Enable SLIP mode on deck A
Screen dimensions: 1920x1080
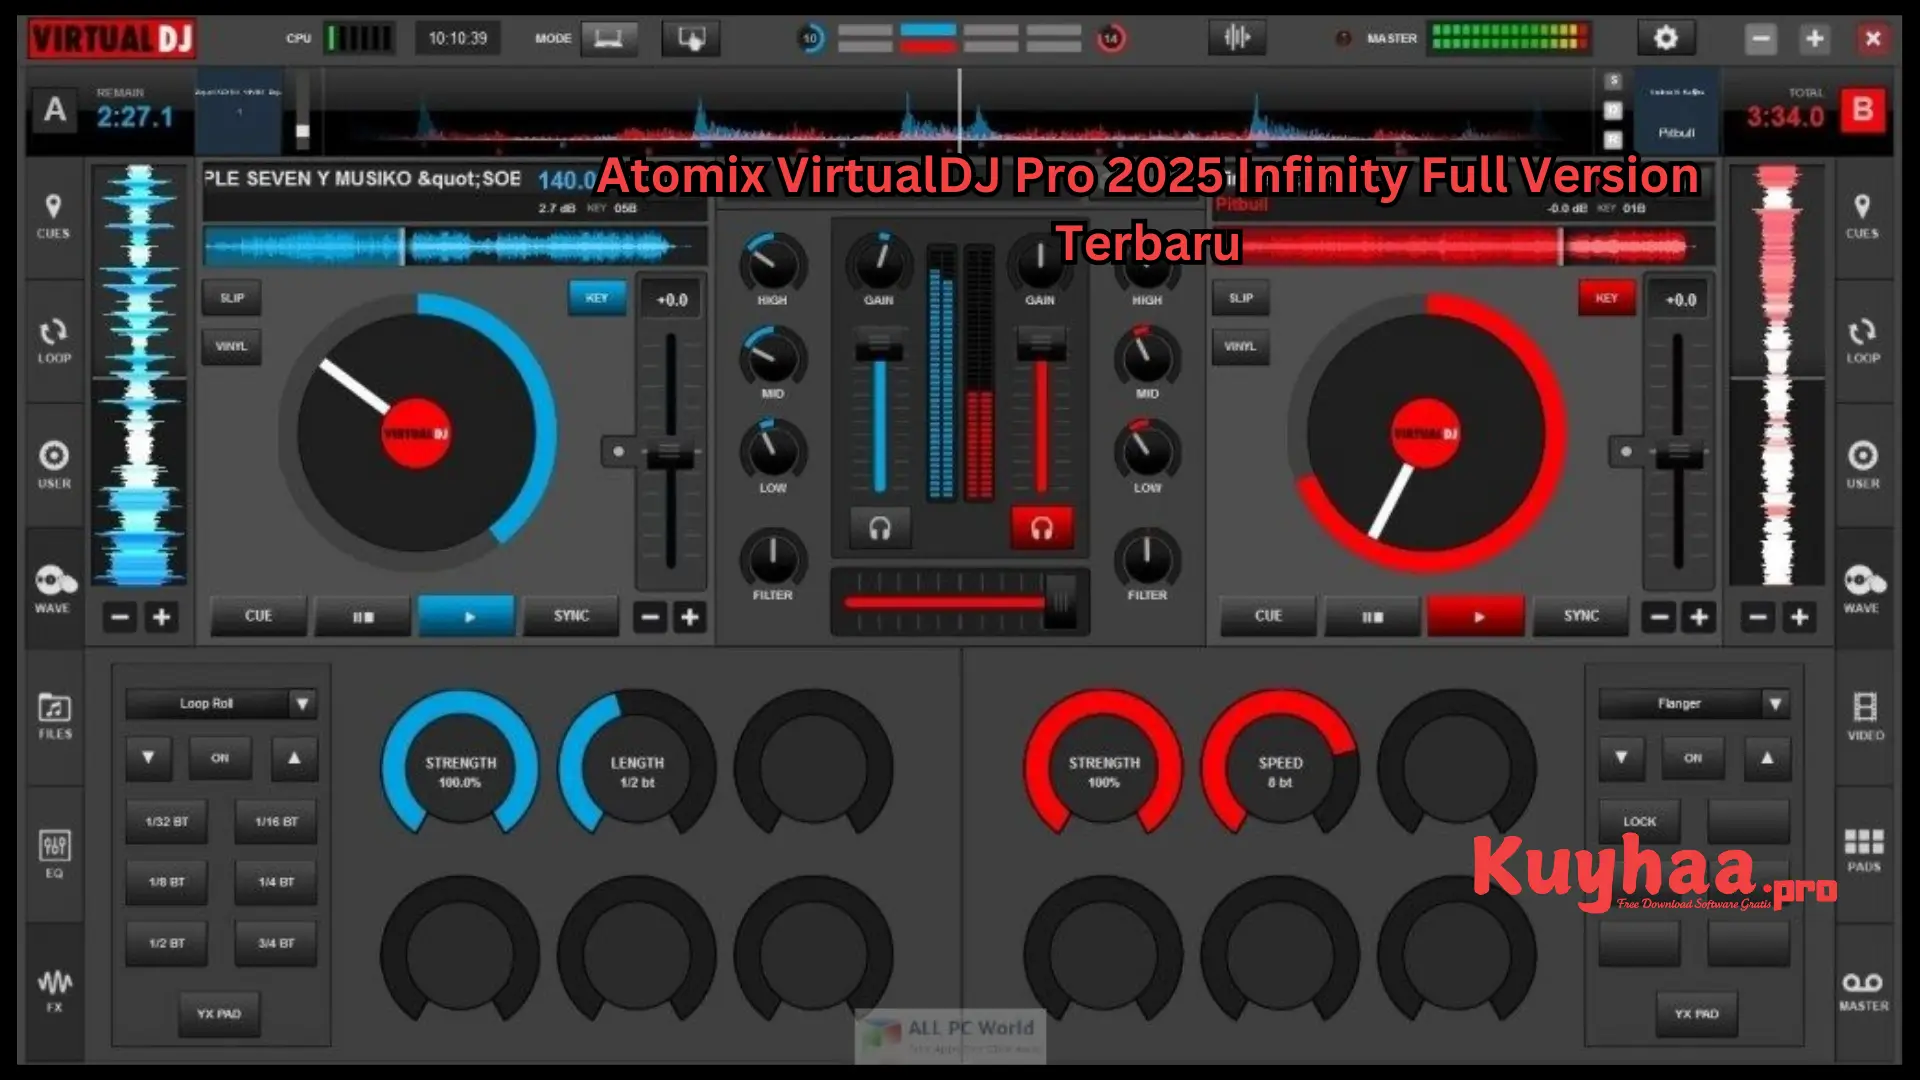click(231, 297)
